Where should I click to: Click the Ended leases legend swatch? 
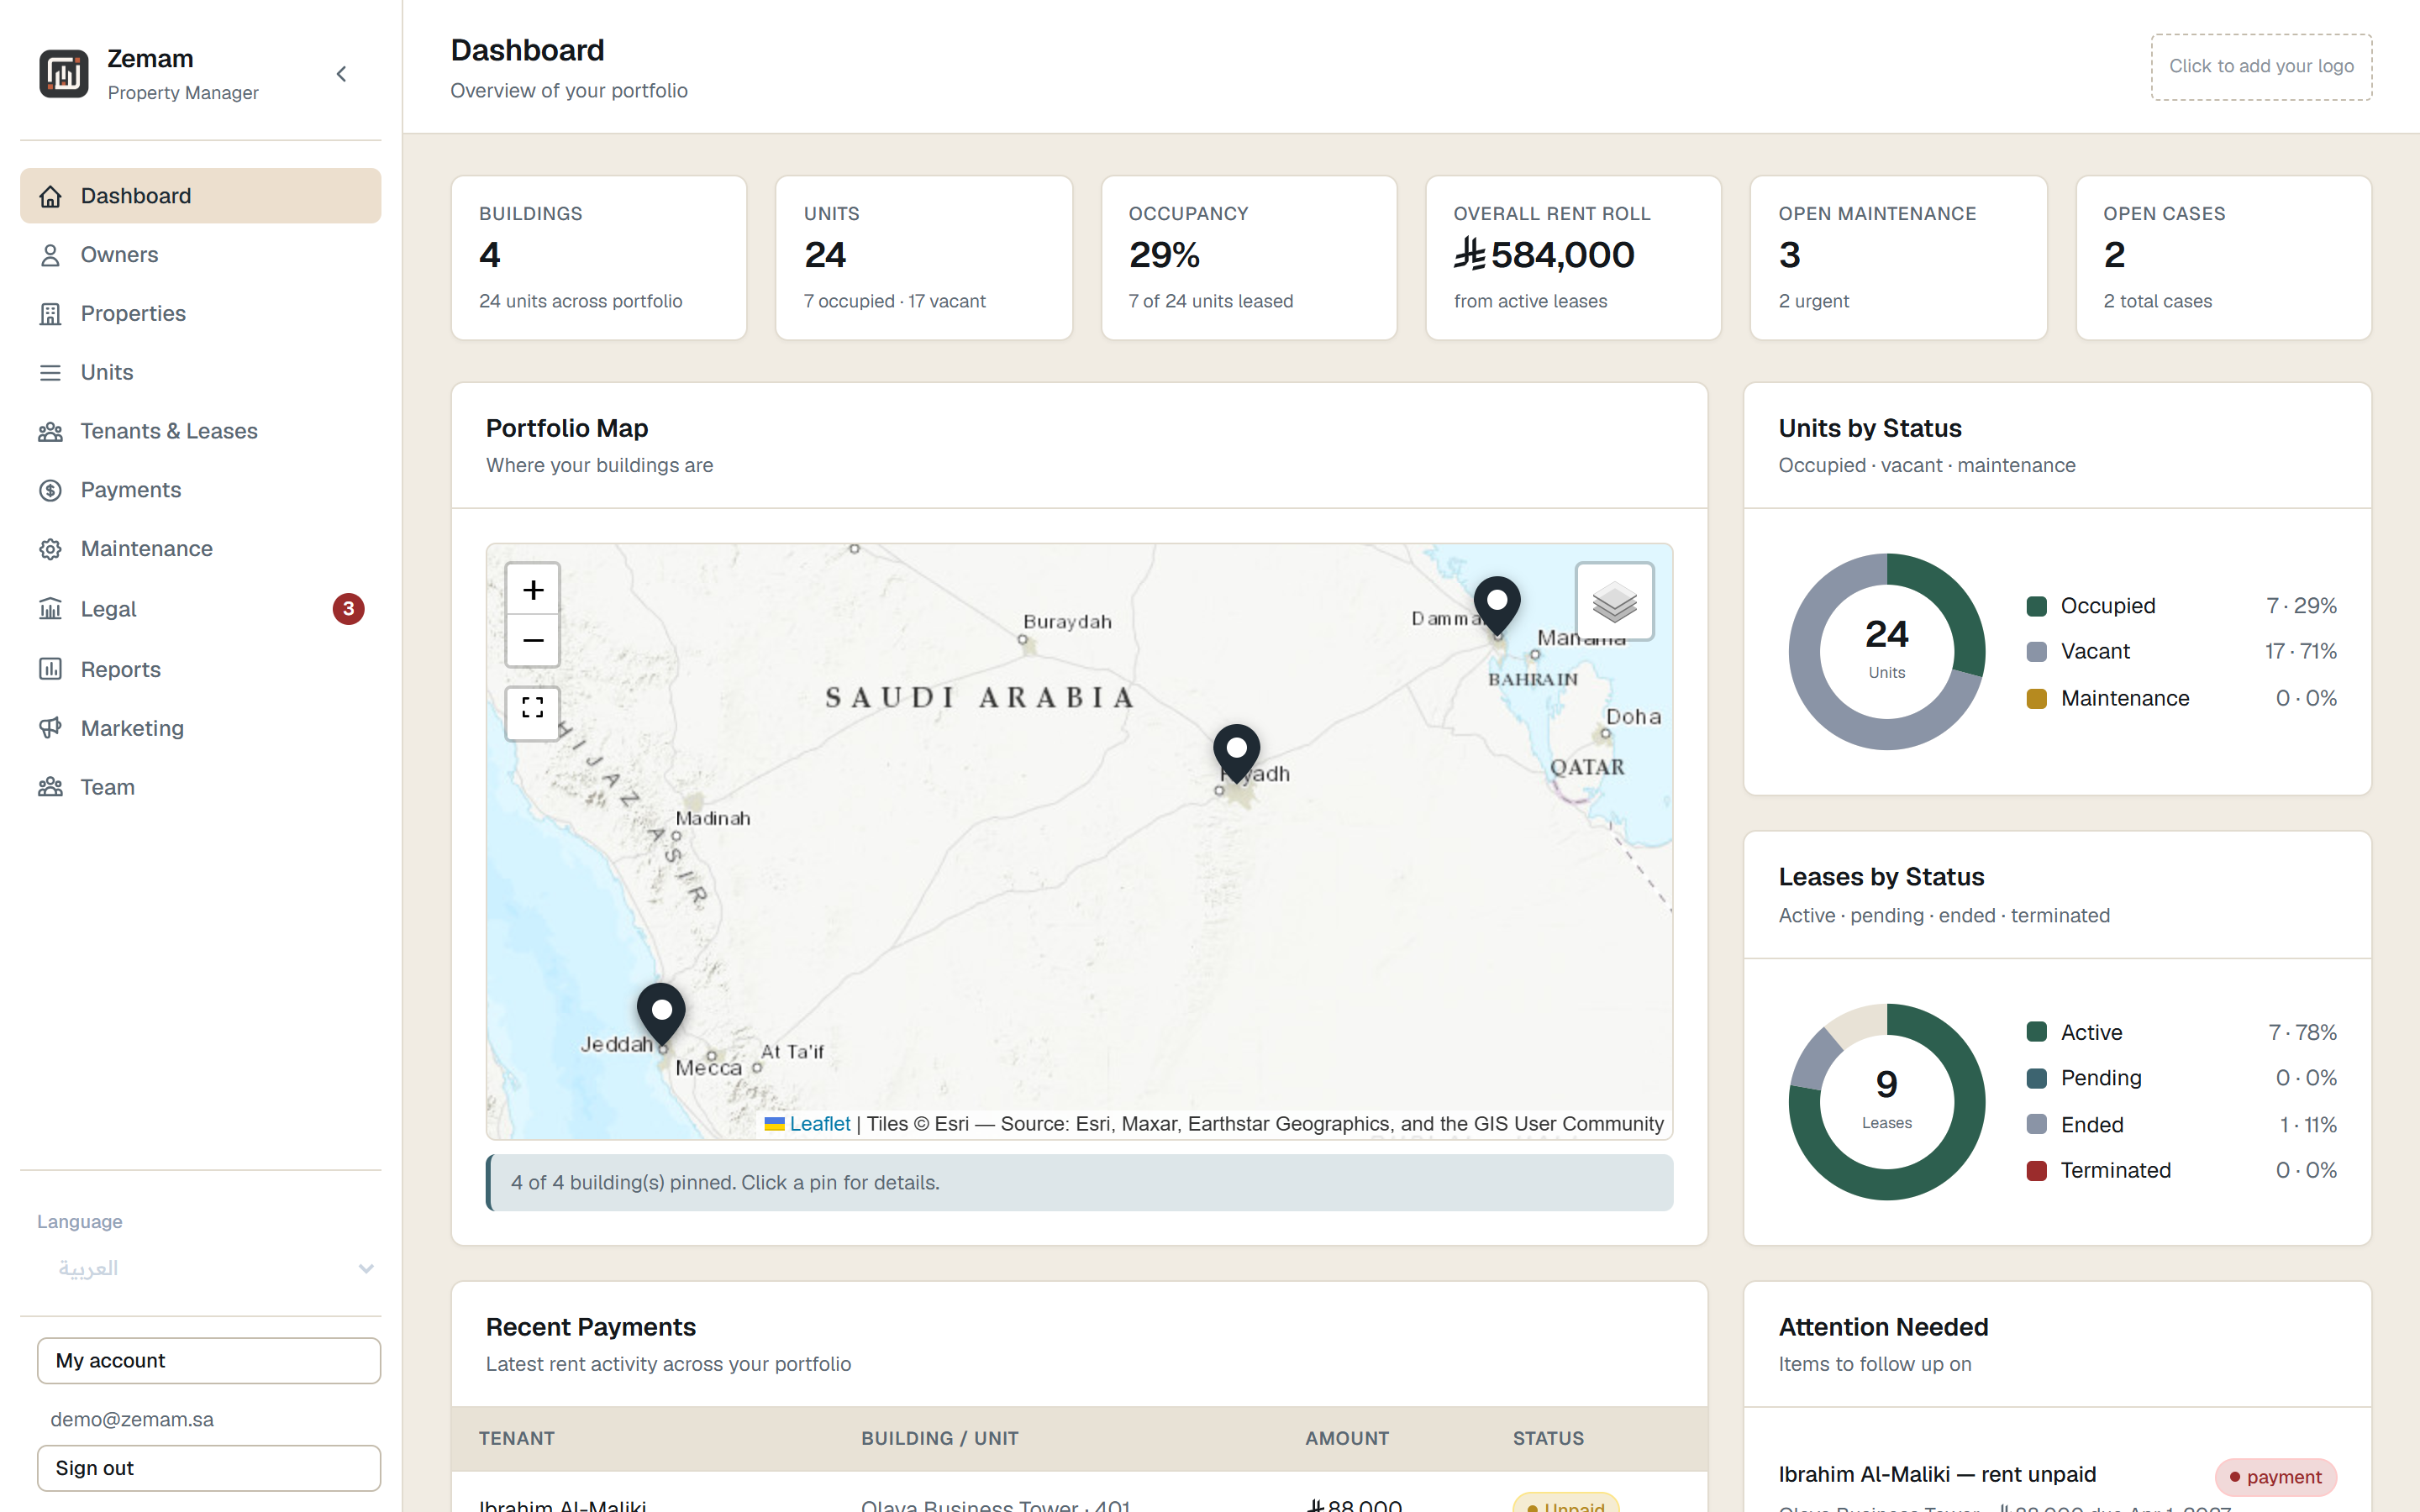(2036, 1125)
